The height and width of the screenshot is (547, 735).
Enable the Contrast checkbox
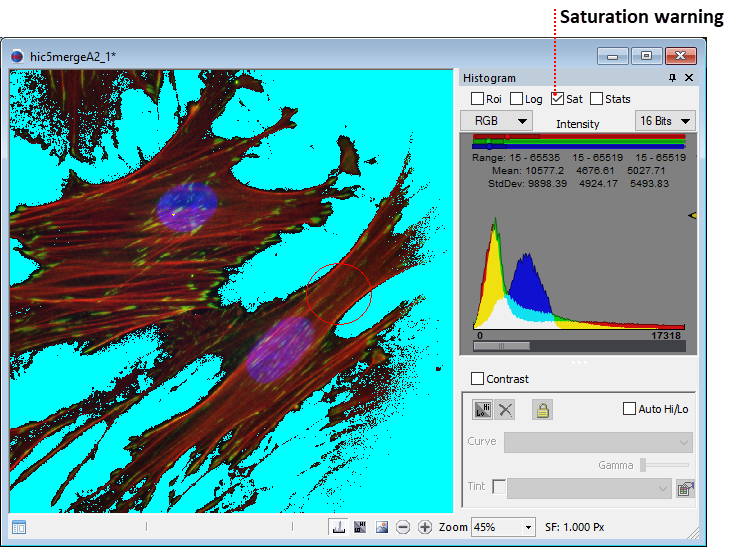coord(477,379)
